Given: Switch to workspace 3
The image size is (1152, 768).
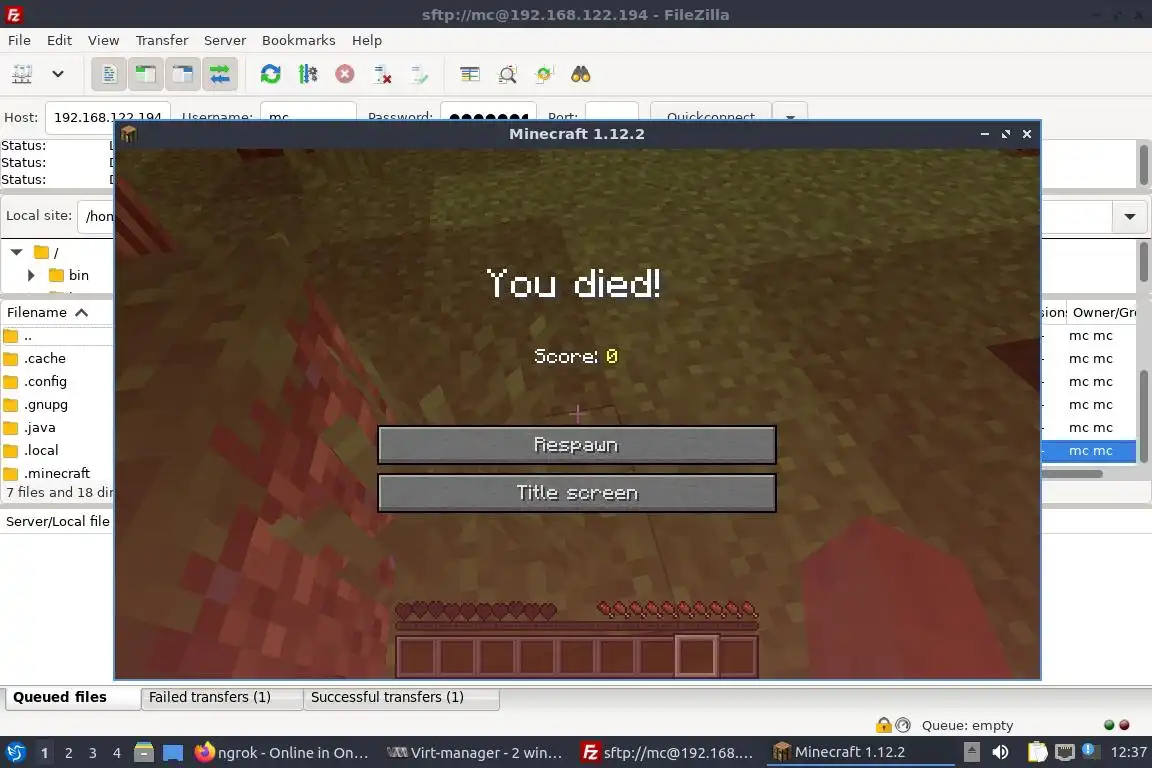Looking at the screenshot, I should point(93,753).
